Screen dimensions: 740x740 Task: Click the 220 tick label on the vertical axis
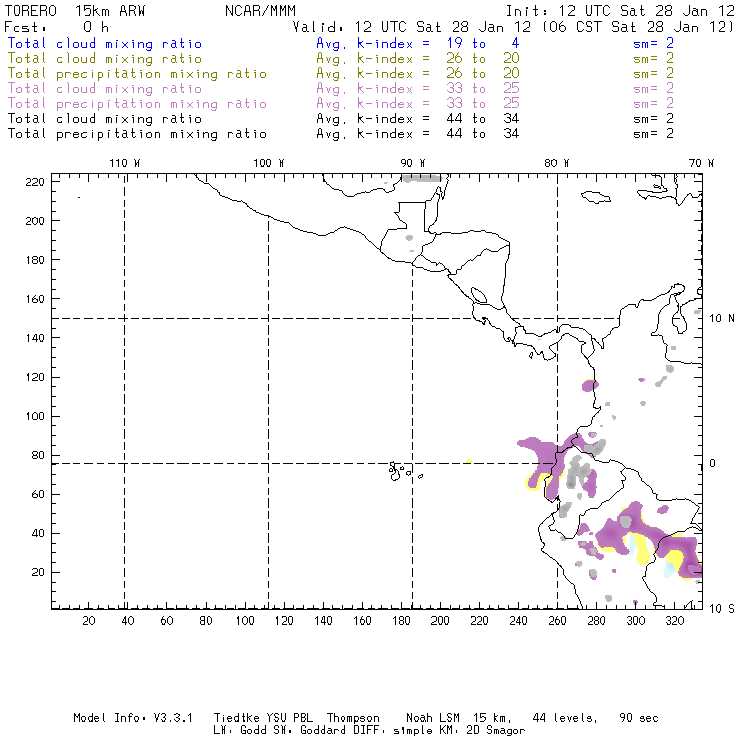[36, 181]
